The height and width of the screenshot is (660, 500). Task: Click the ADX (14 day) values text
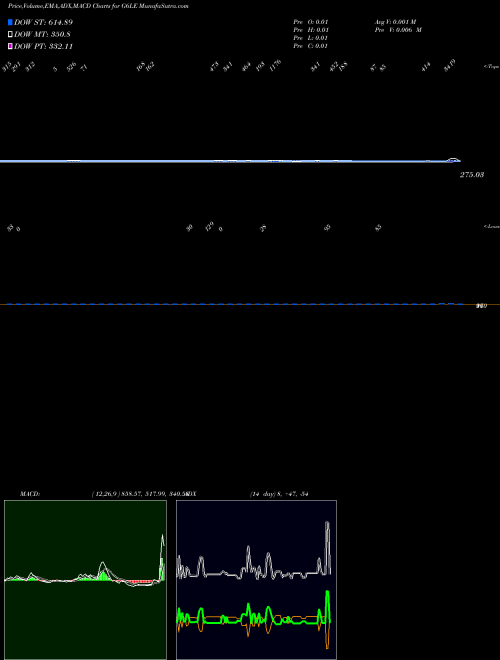(x=279, y=494)
